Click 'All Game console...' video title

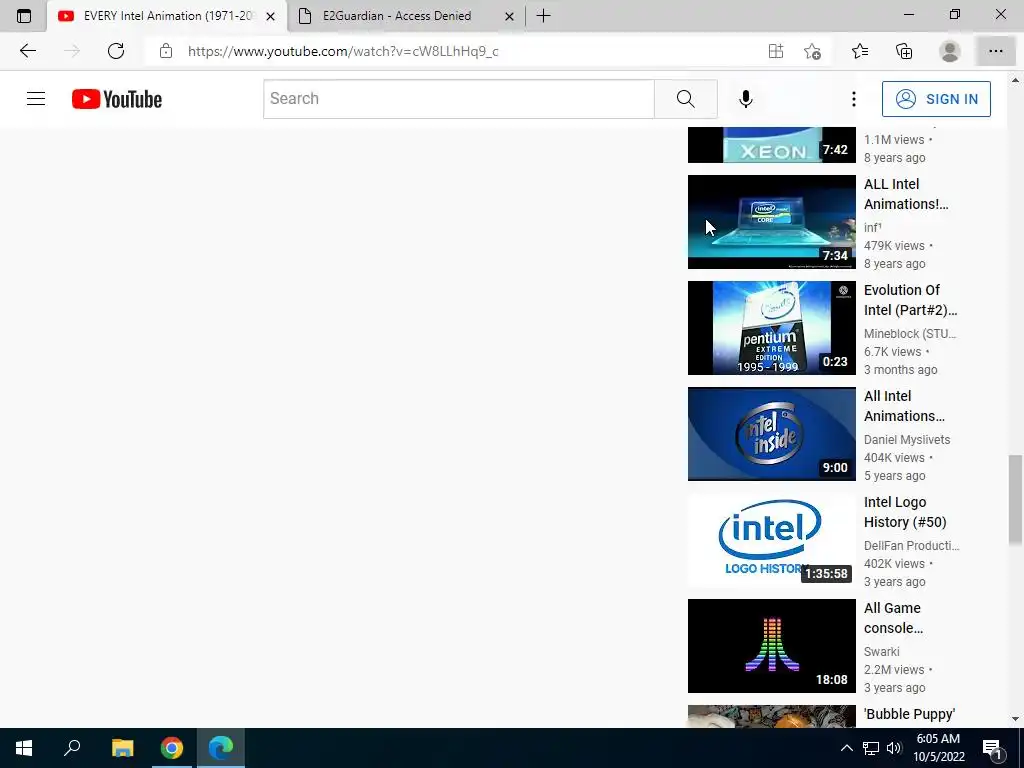point(893,618)
